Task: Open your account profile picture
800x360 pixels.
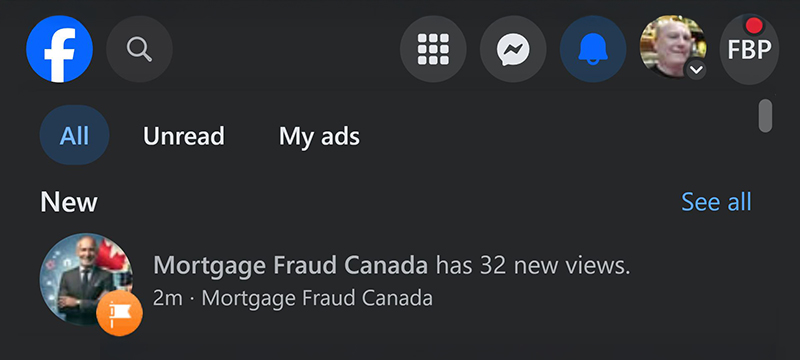Action: 673,47
